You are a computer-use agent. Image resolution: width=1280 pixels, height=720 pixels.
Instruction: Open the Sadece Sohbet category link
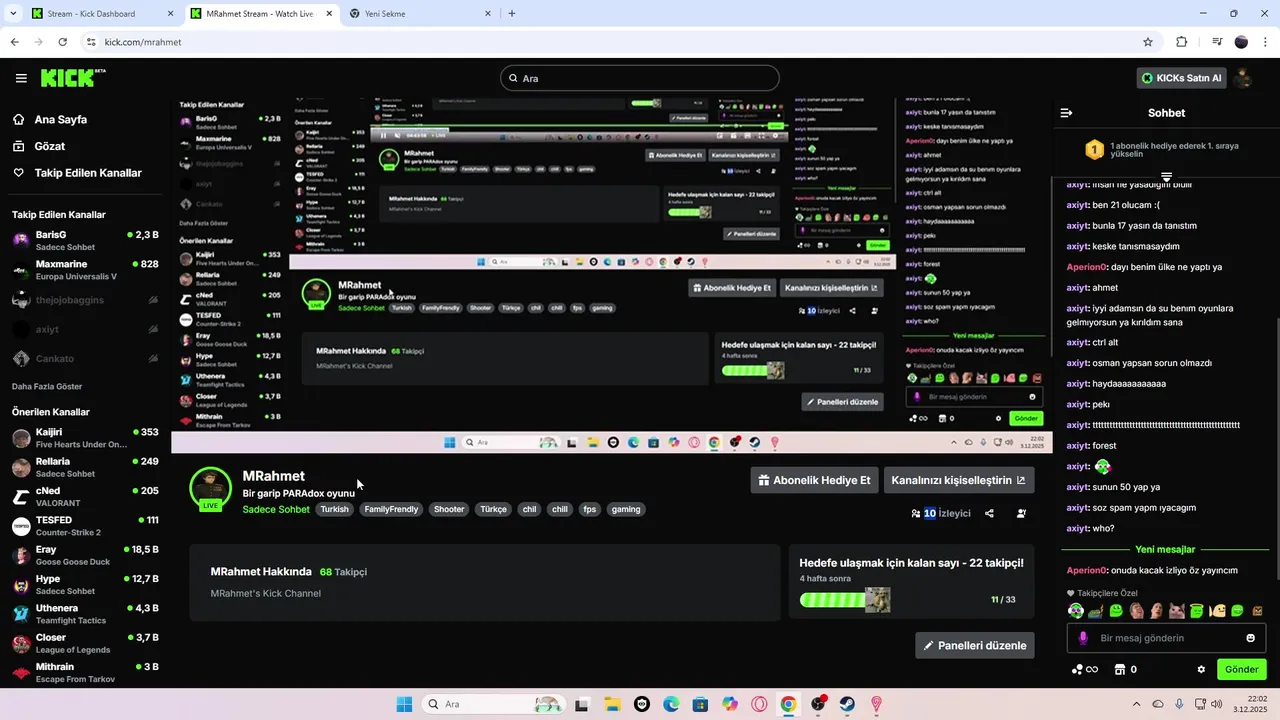[x=276, y=509]
